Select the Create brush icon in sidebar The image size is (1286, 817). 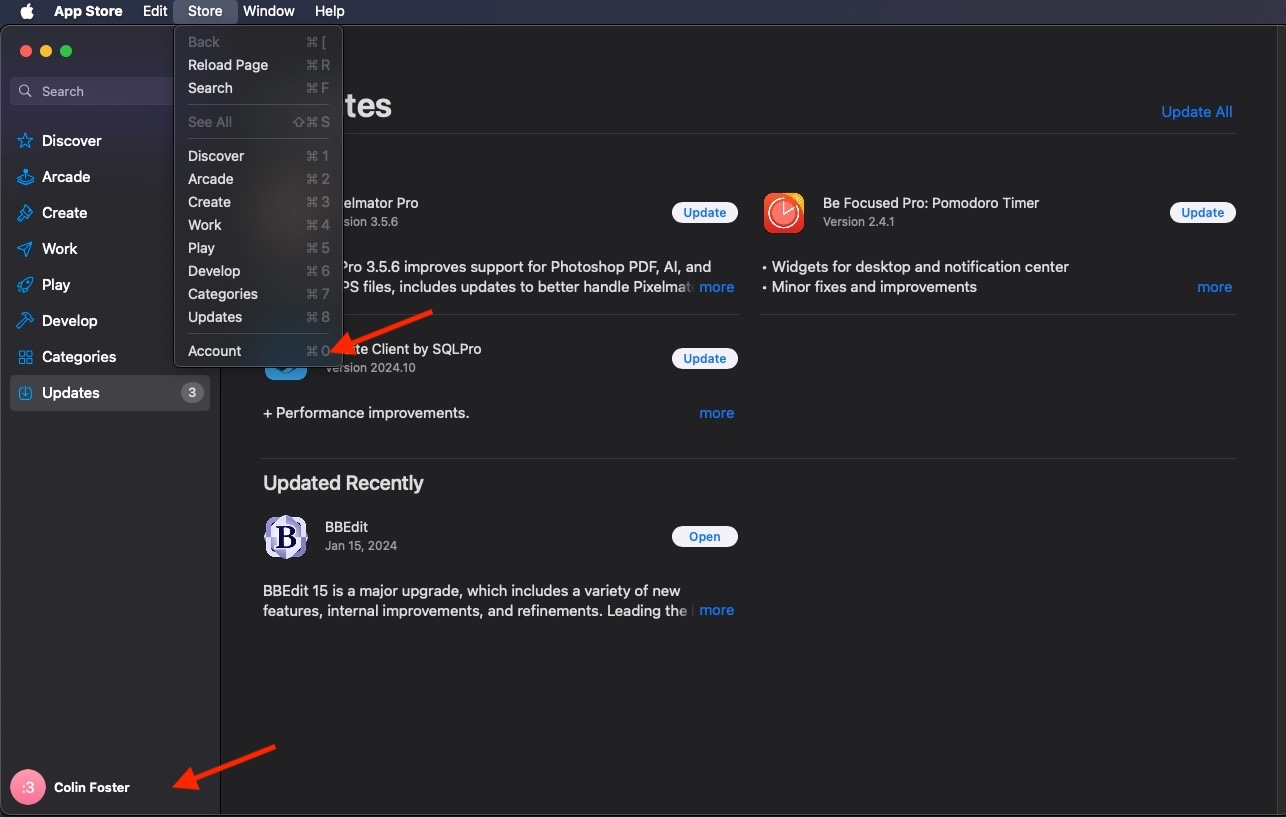click(x=25, y=213)
